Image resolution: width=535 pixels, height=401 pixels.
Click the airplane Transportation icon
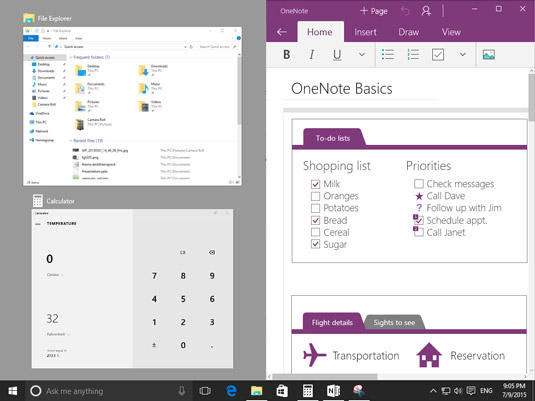314,355
